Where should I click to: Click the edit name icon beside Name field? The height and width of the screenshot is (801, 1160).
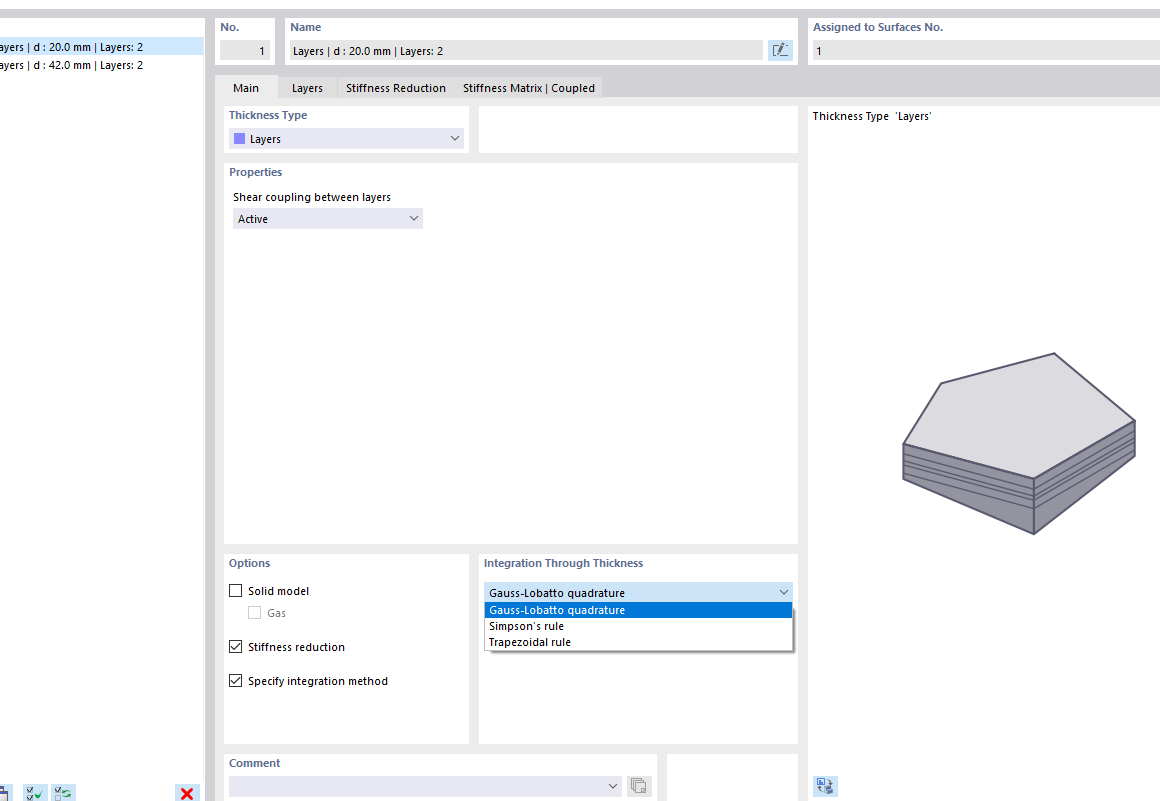(x=780, y=50)
